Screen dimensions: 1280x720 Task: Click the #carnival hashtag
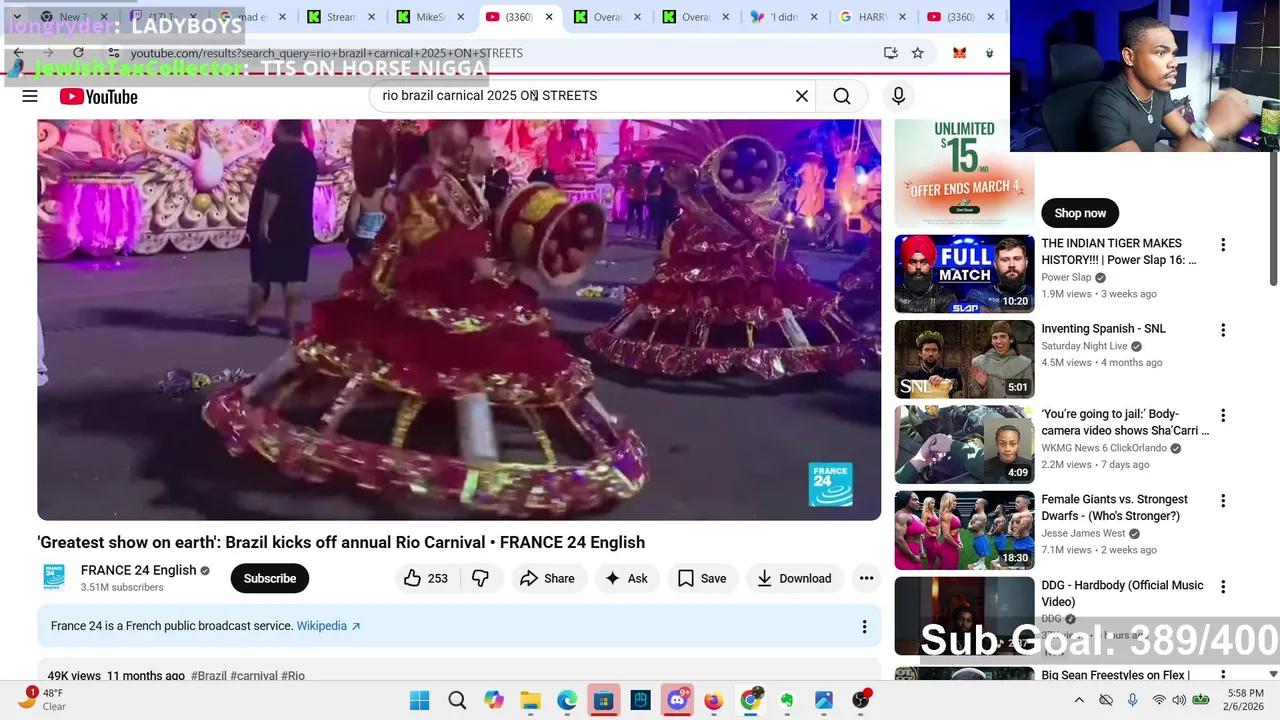click(x=254, y=676)
